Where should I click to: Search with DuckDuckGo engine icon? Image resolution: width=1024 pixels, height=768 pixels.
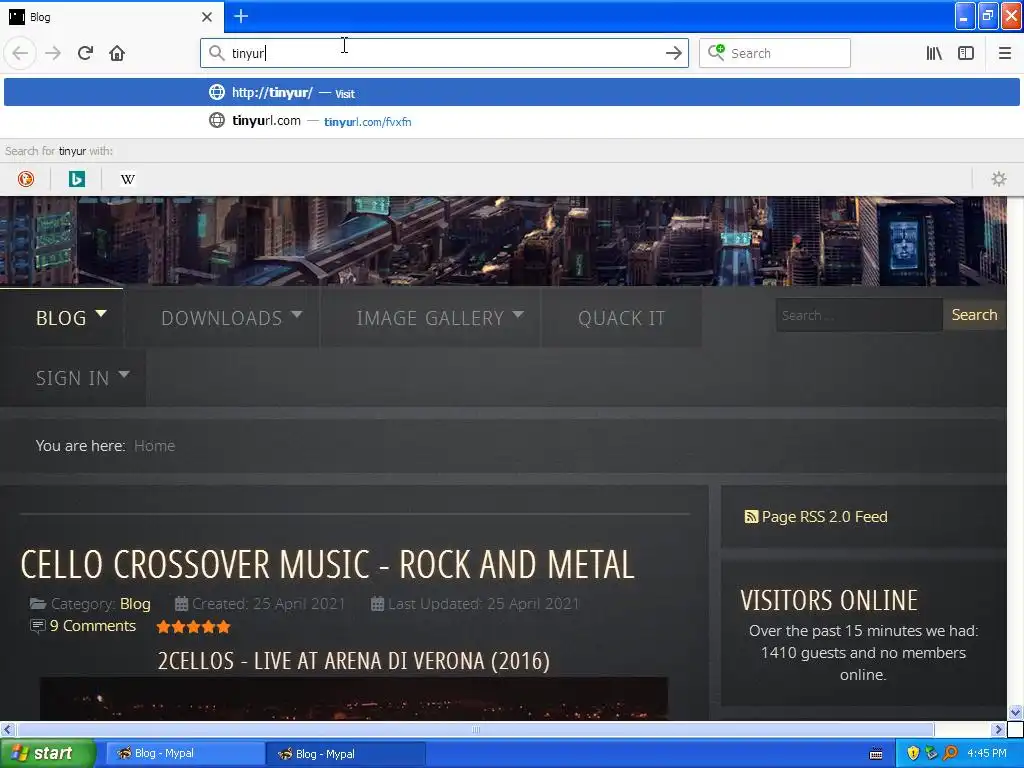click(x=25, y=178)
